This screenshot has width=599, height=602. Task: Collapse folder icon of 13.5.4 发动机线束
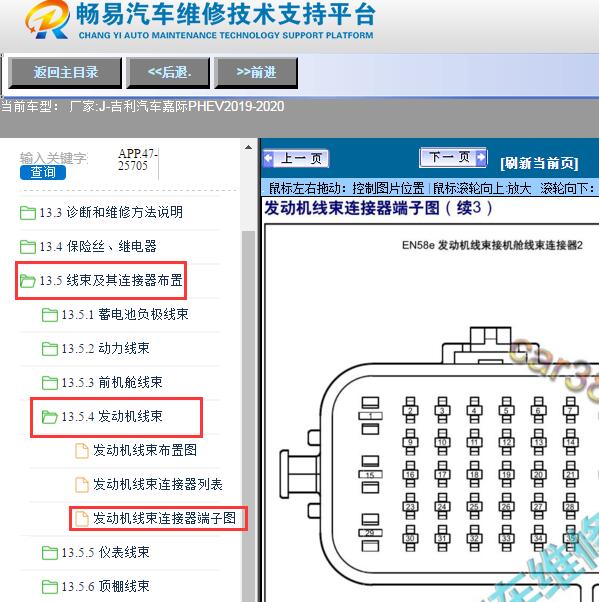(50, 417)
